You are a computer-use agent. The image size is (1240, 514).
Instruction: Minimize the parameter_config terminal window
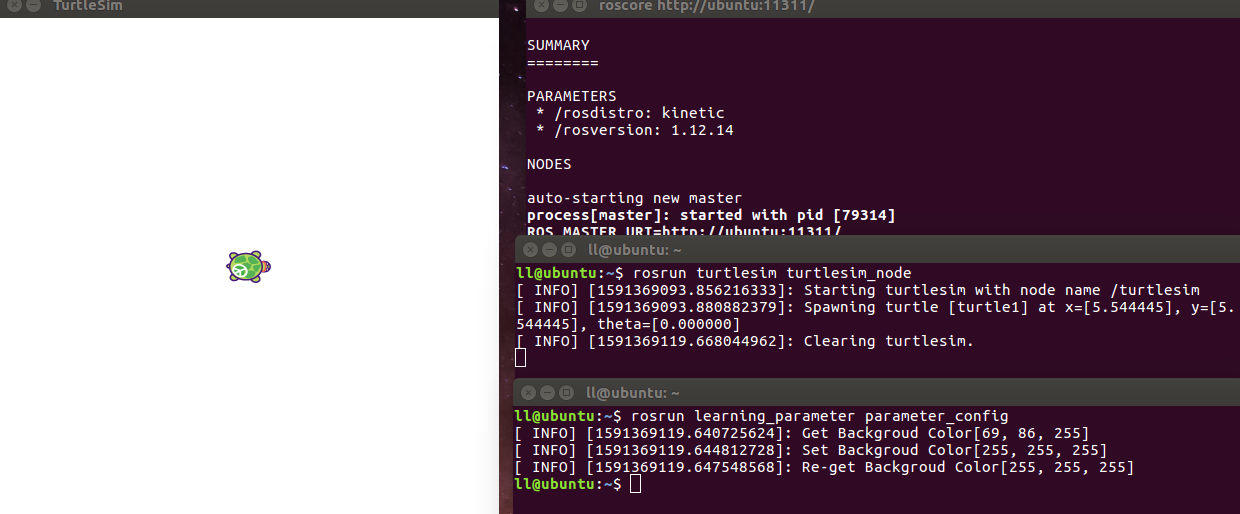pyautogui.click(x=547, y=393)
